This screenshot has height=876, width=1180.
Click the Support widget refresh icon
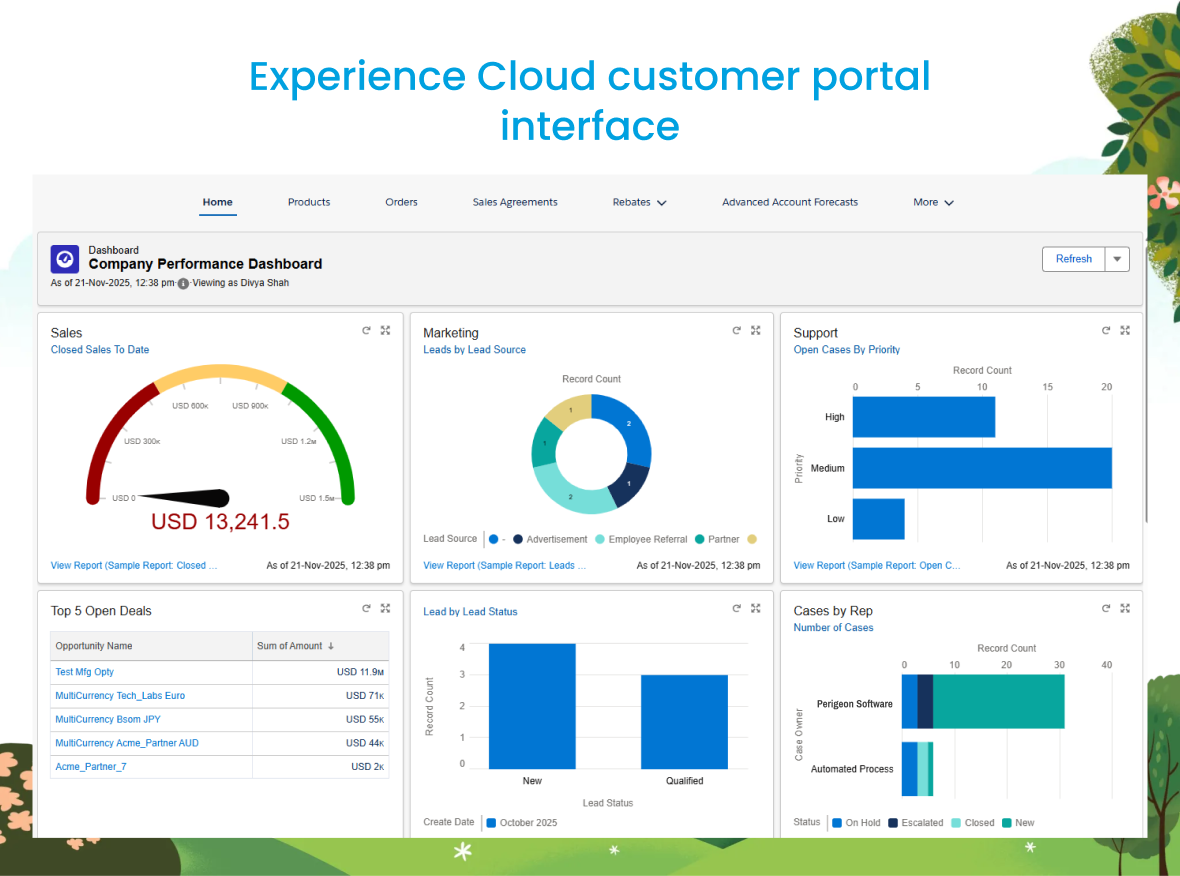tap(1106, 330)
